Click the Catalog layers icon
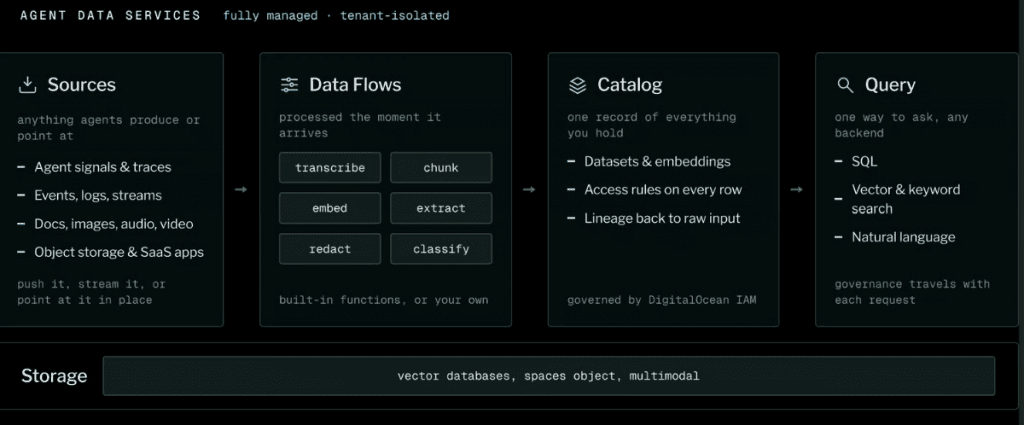This screenshot has width=1024, height=425. 577,85
